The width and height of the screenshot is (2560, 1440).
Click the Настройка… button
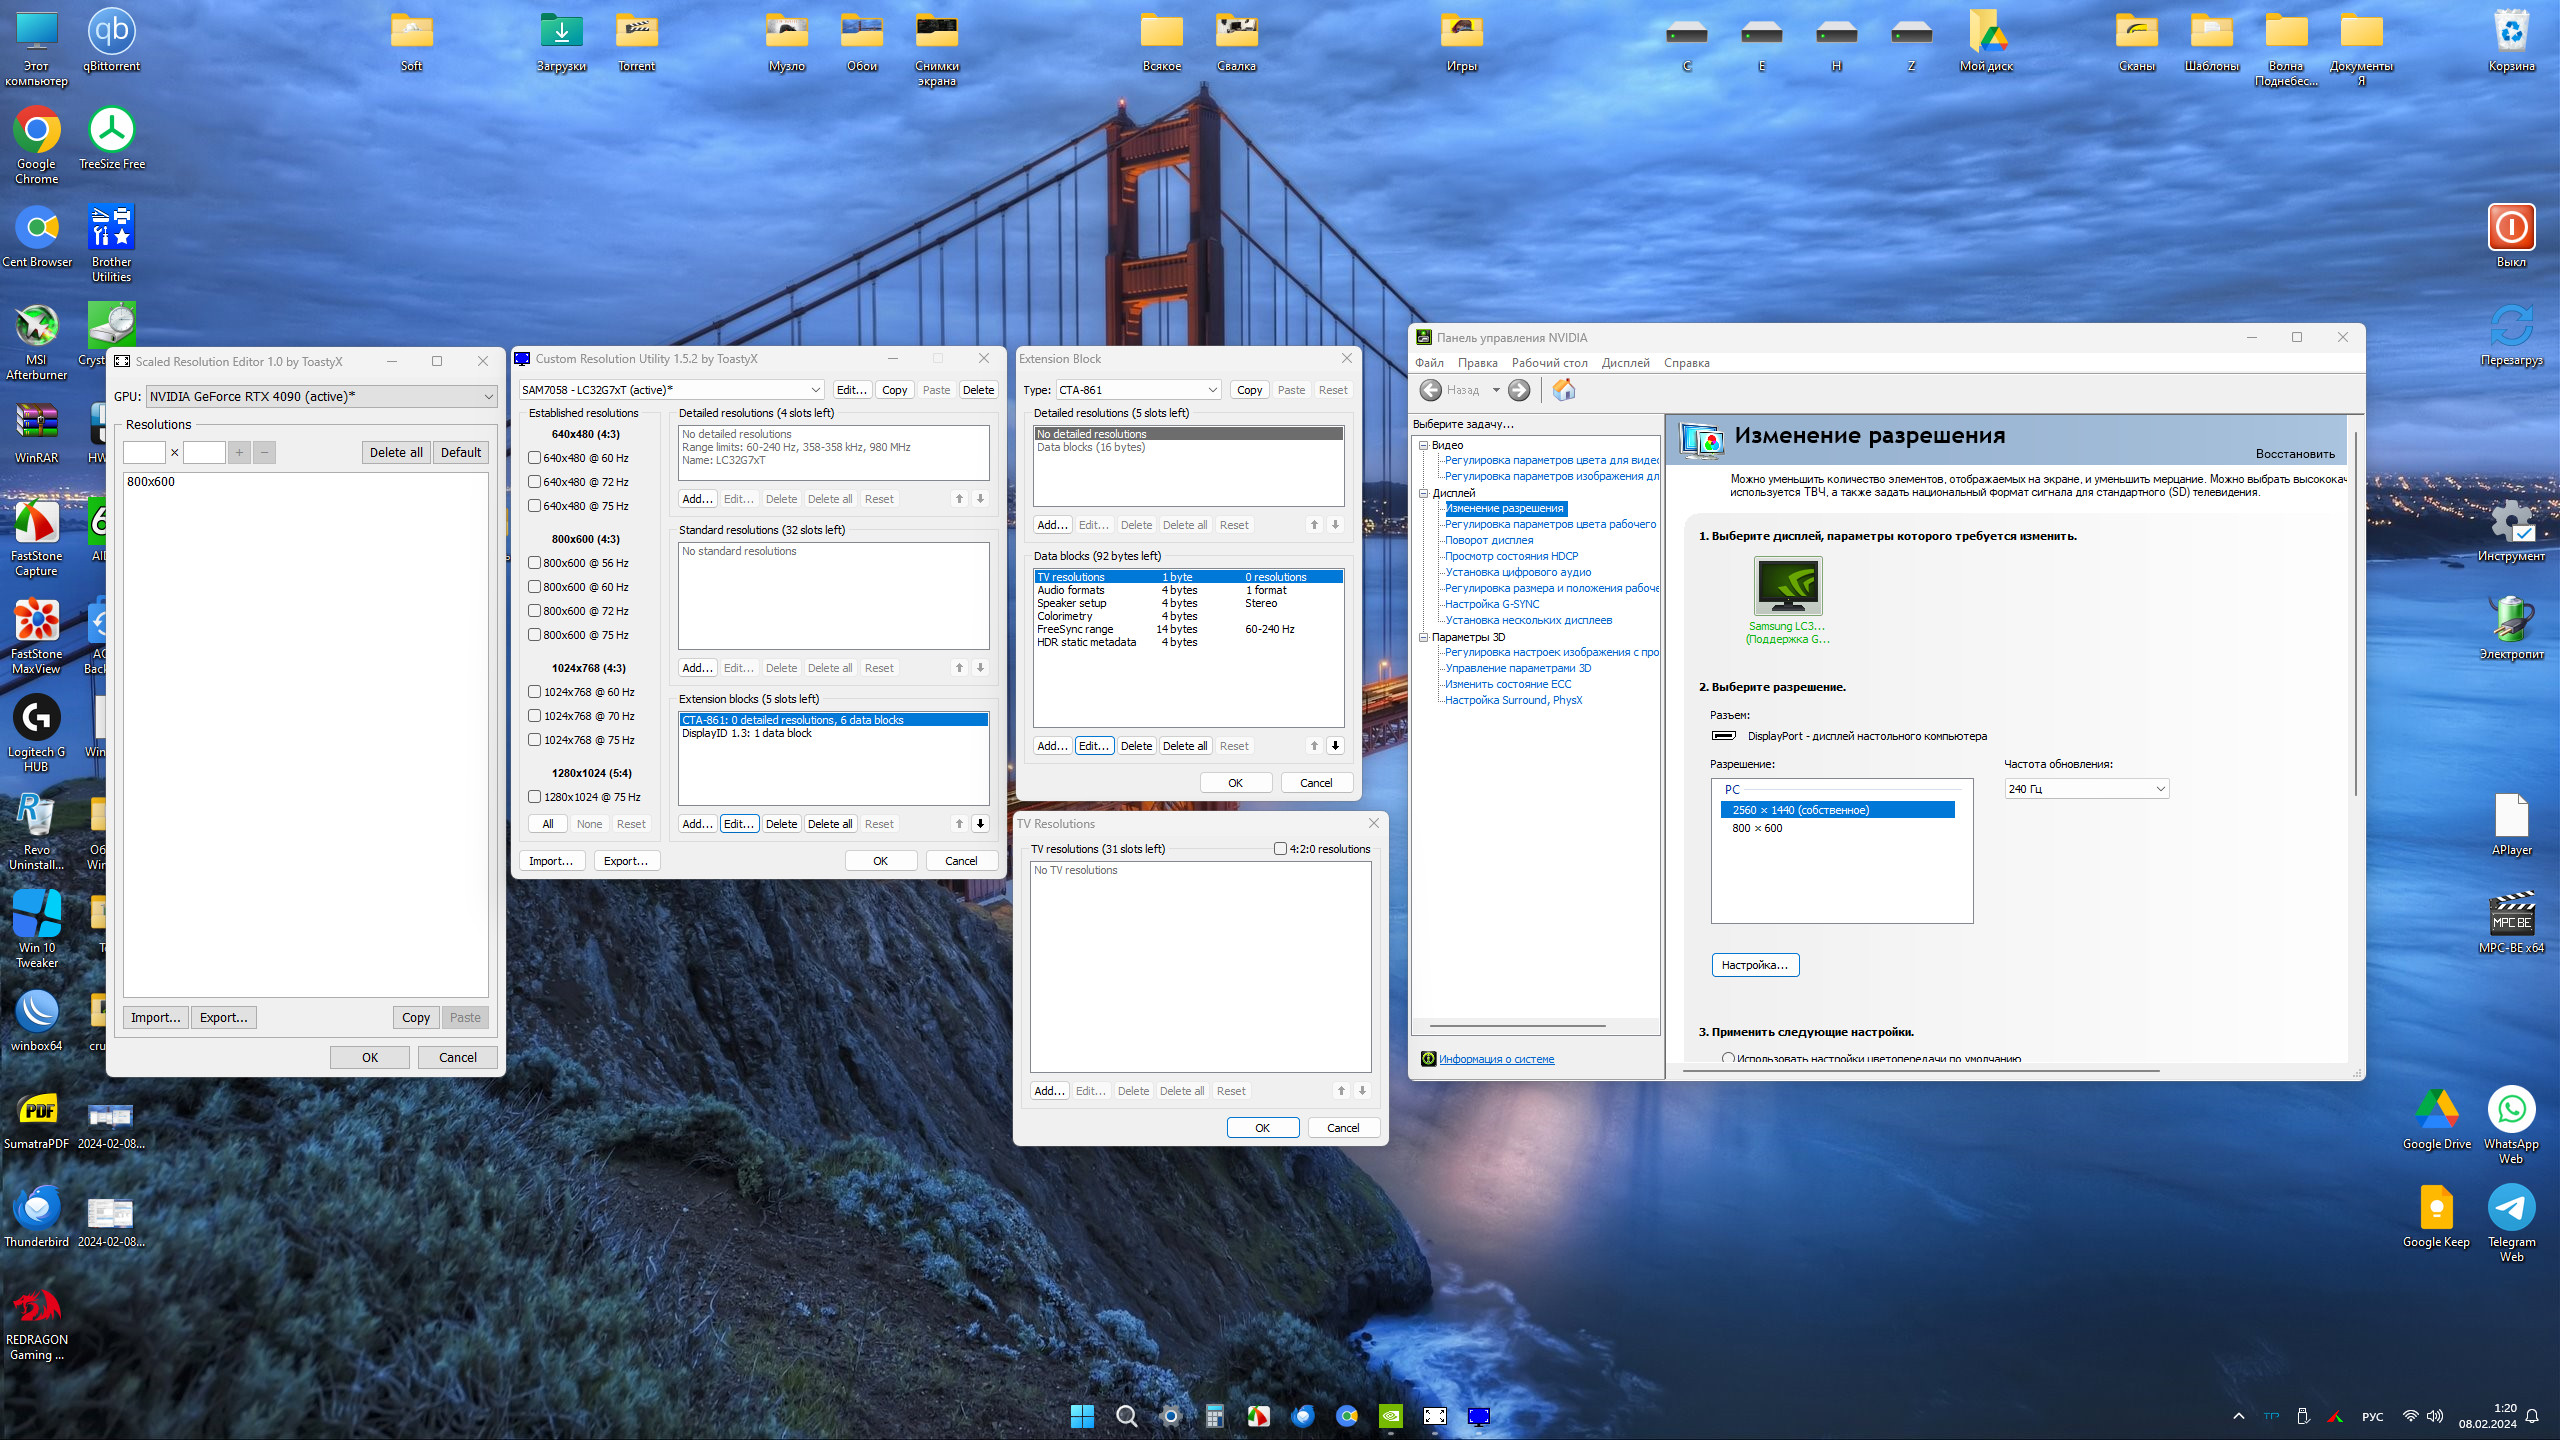click(1754, 965)
